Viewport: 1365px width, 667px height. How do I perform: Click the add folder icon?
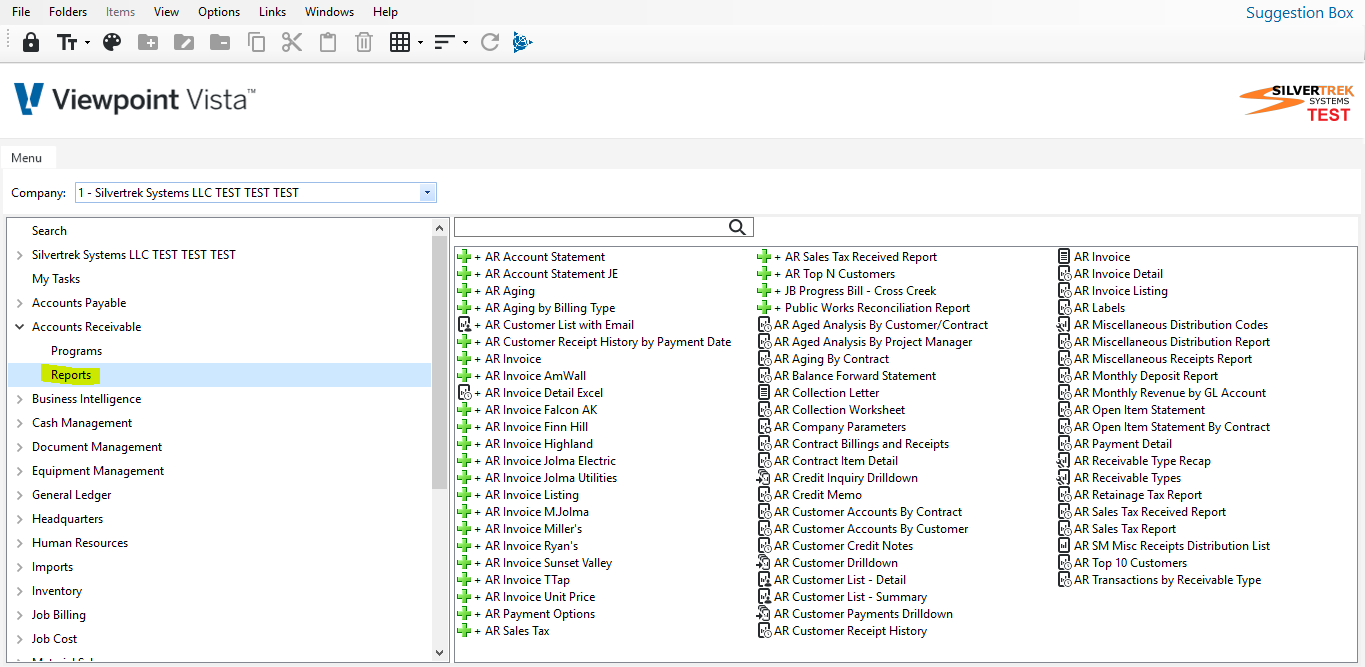pos(148,42)
